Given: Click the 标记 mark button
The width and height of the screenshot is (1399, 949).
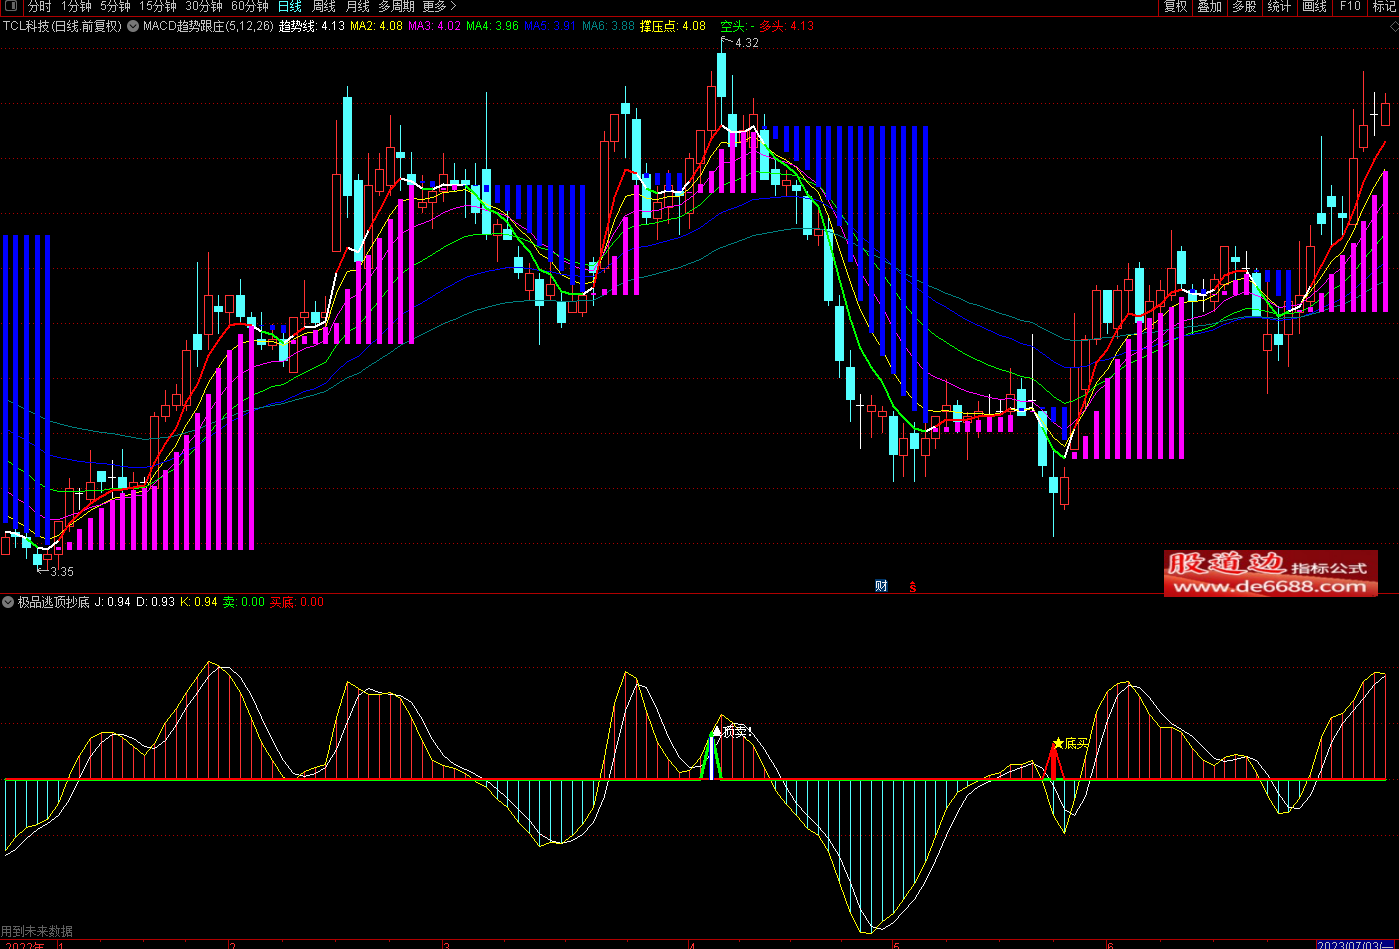Looking at the screenshot, I should [1385, 7].
